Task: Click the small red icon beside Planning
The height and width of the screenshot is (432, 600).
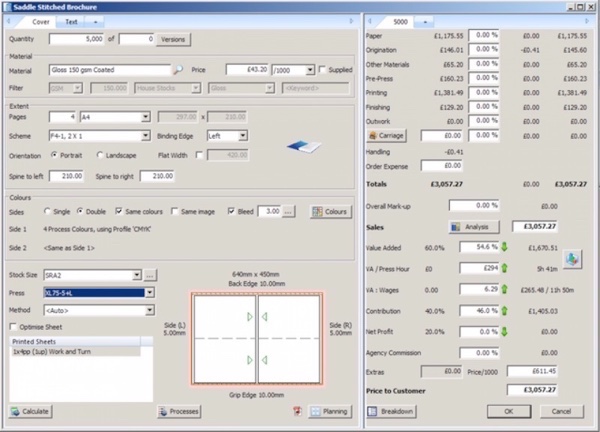Action: tap(297, 411)
